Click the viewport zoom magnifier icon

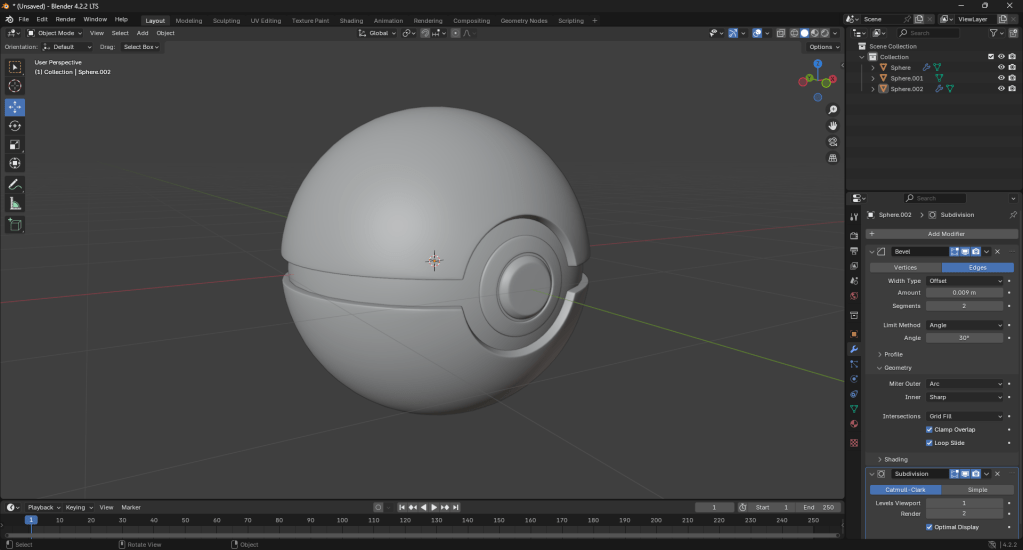tap(832, 109)
